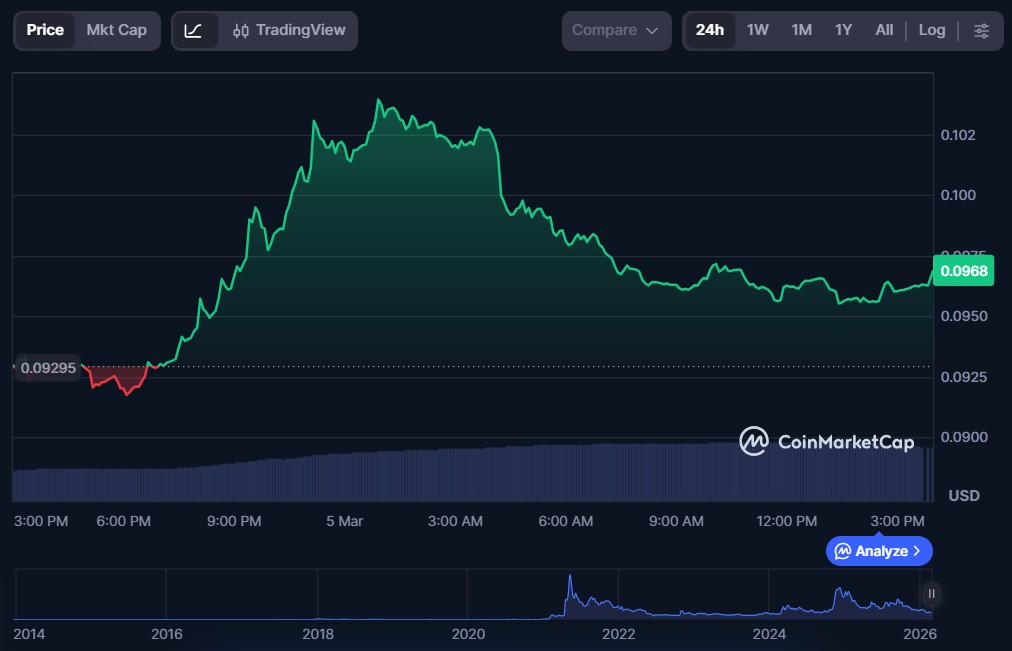This screenshot has height=651, width=1012.
Task: Toggle the Log scale option
Action: pos(931,31)
